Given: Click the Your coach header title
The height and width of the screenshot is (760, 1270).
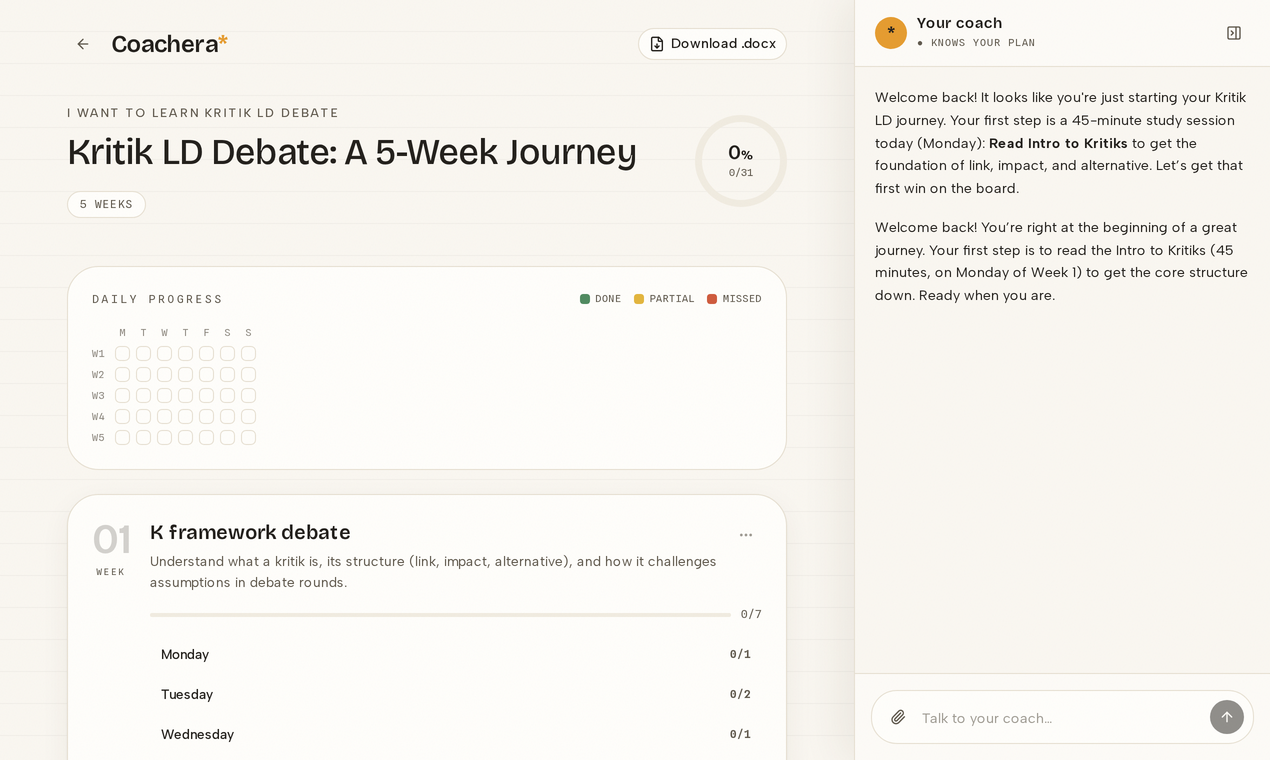Looking at the screenshot, I should pyautogui.click(x=959, y=23).
